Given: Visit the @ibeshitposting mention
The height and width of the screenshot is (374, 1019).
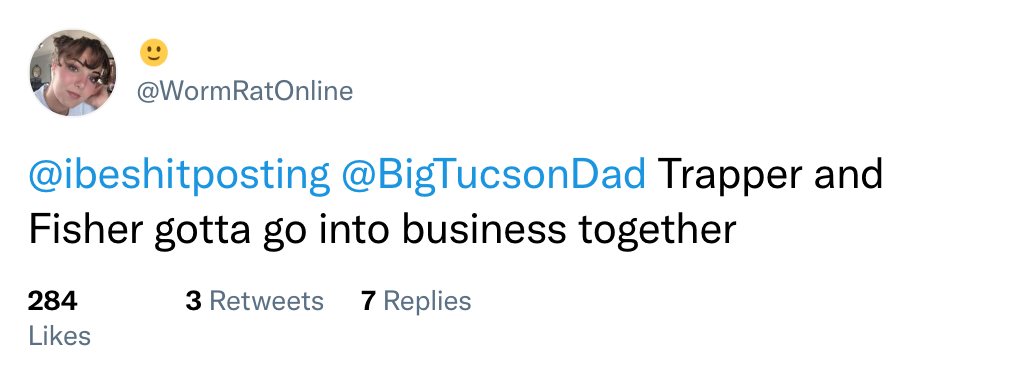Looking at the screenshot, I should (179, 176).
